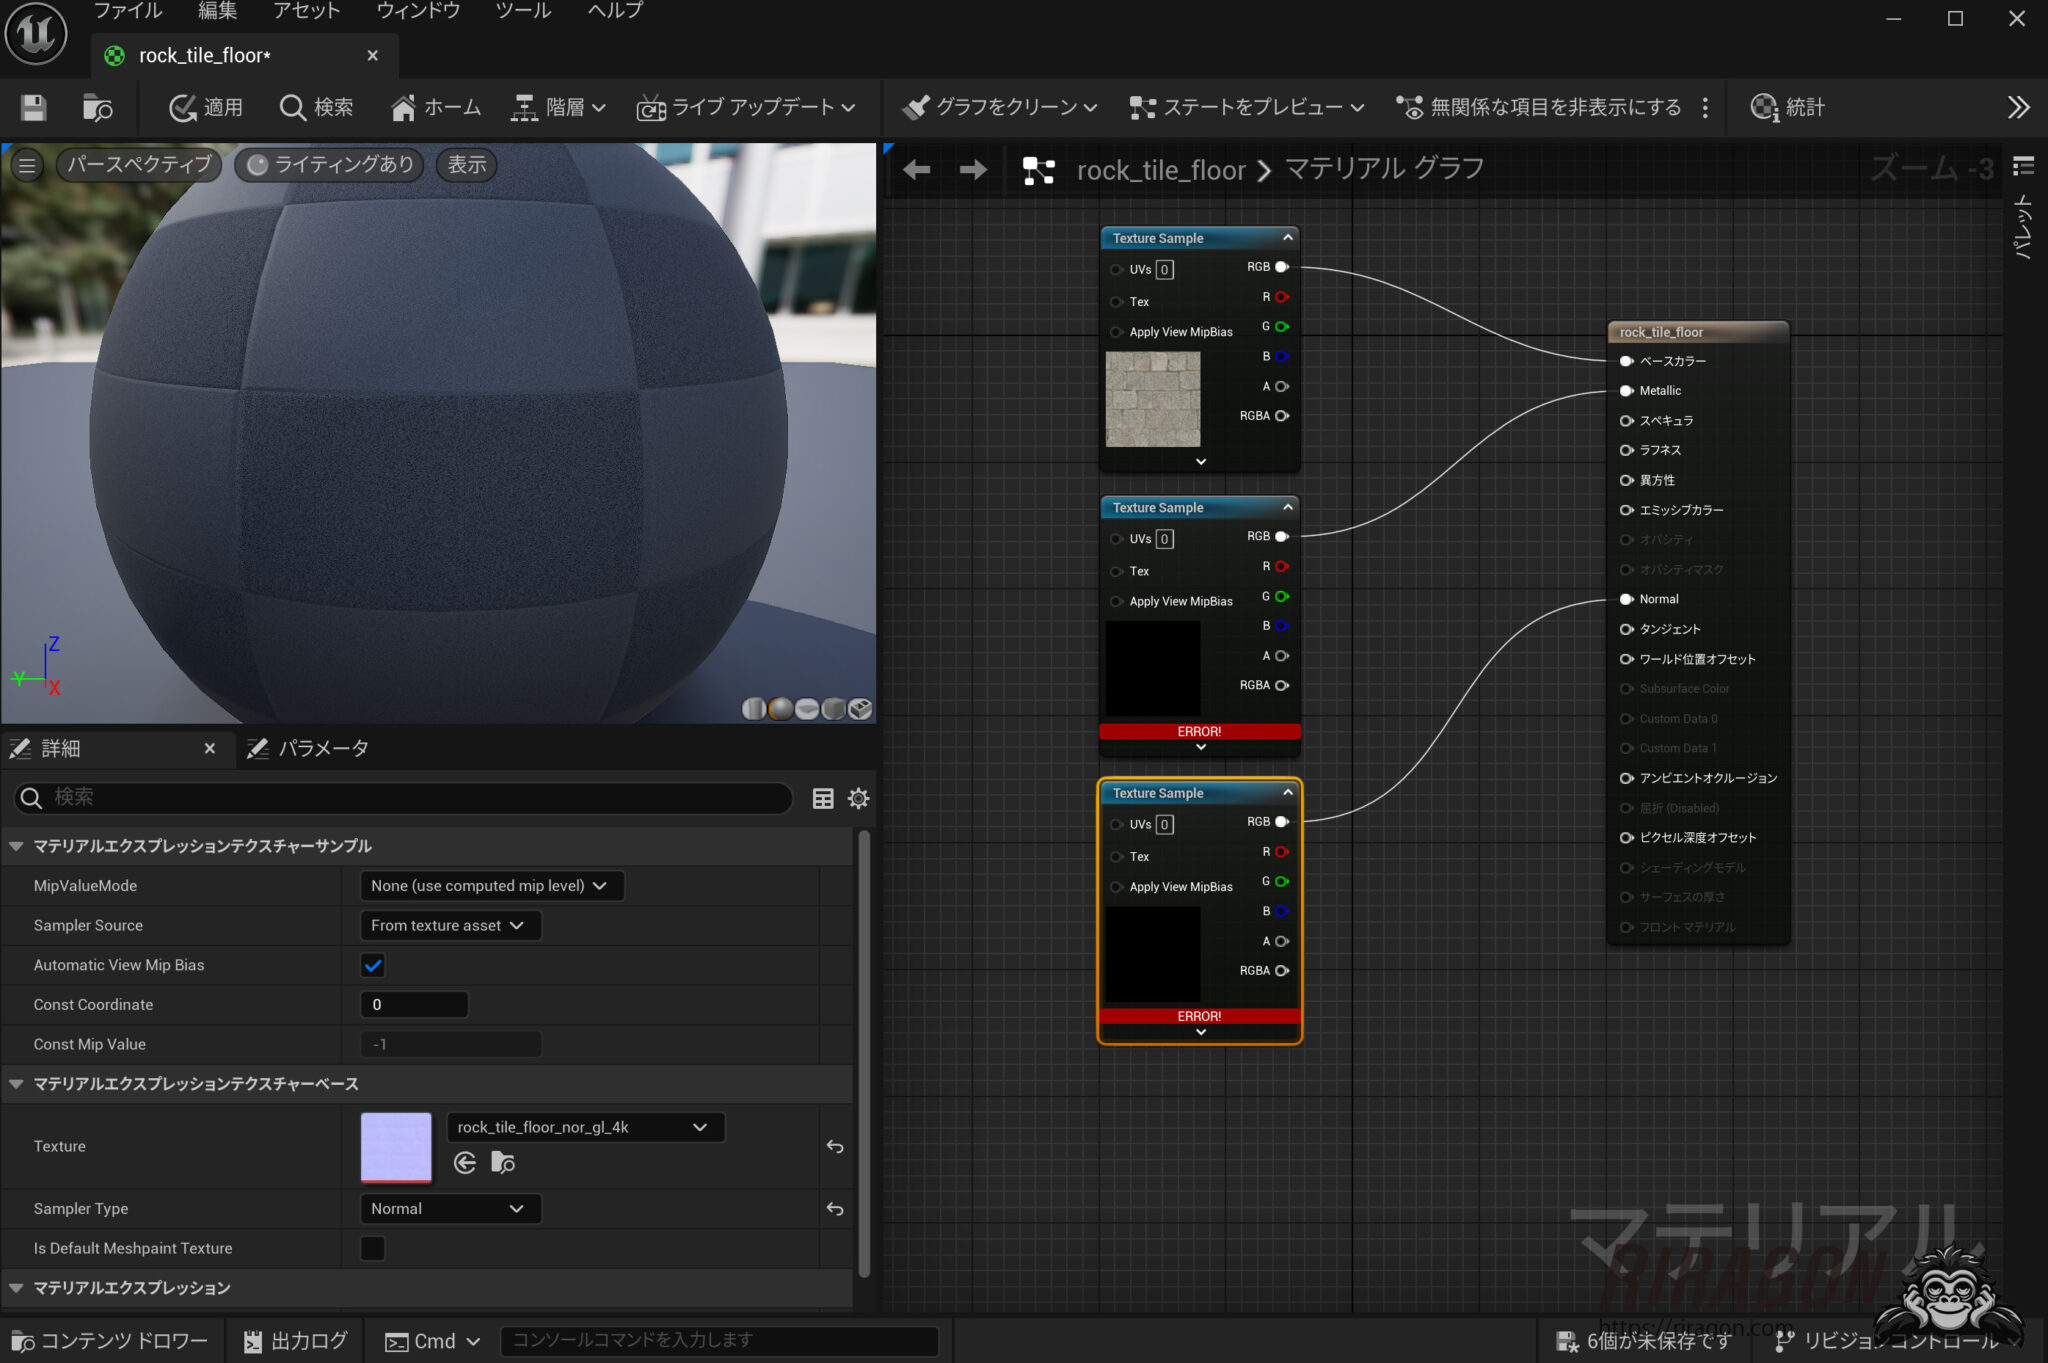
Task: Save the rock_tile_floor material
Action: click(33, 107)
